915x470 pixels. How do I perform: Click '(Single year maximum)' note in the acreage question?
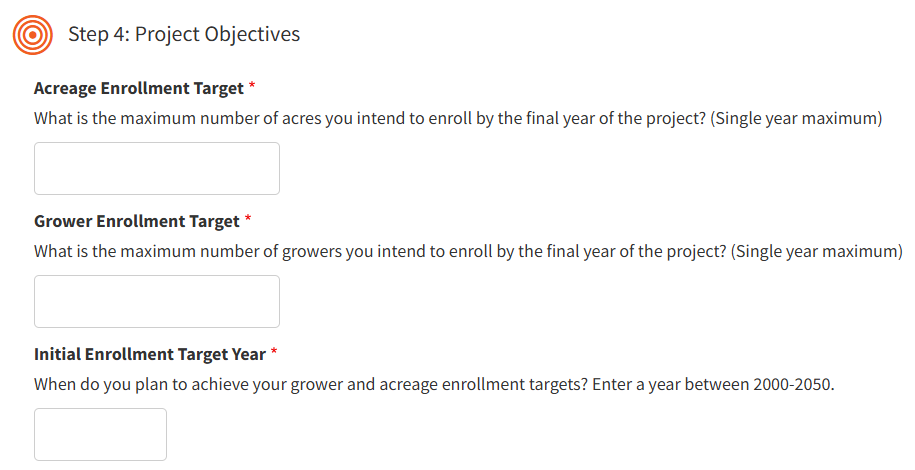pos(796,118)
